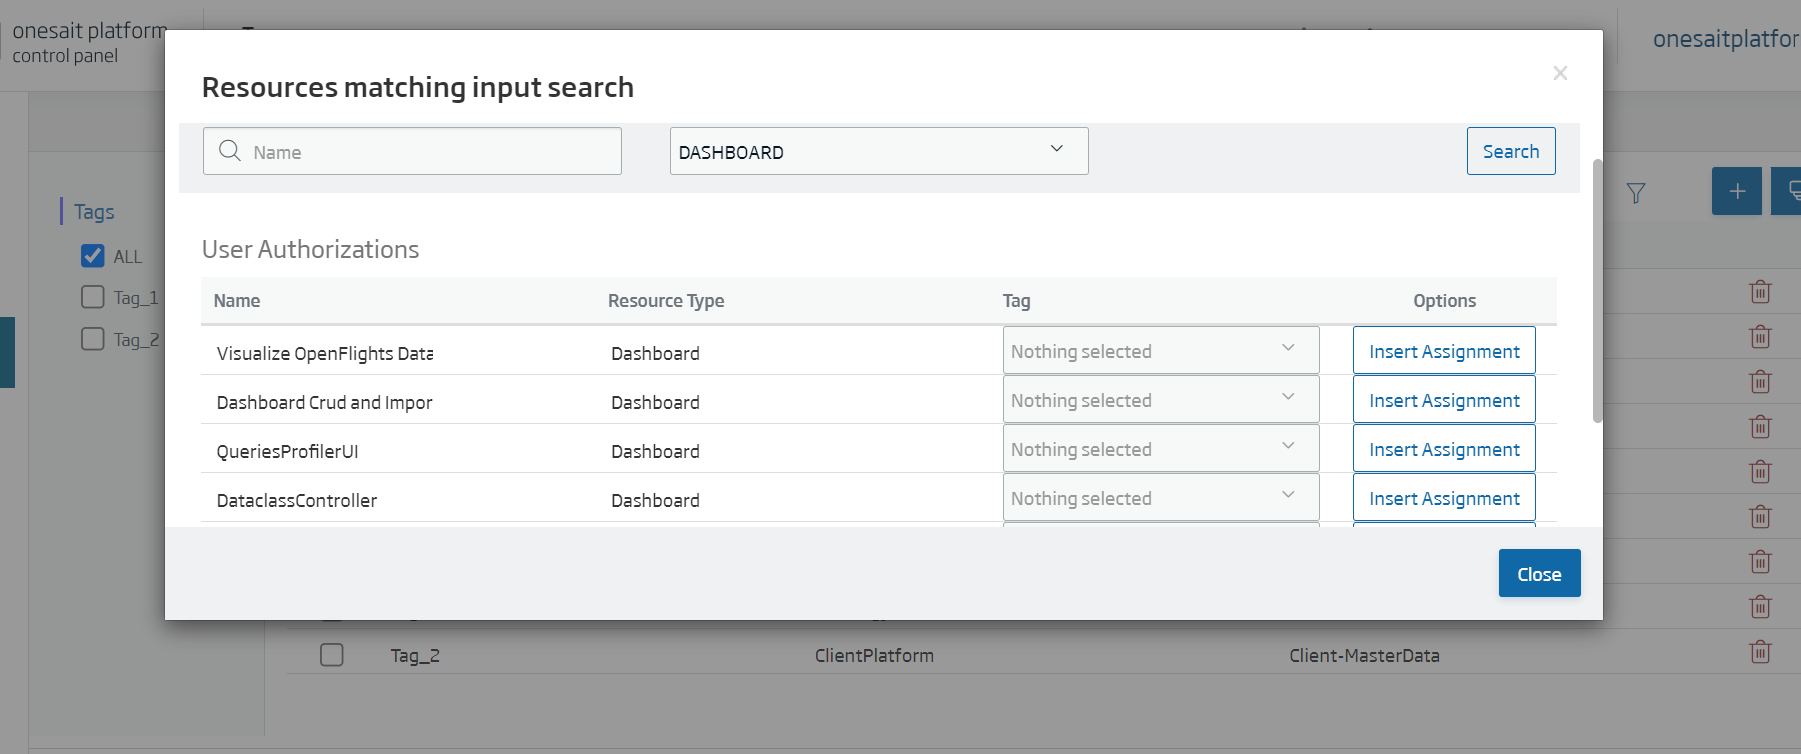Viewport: 1801px width, 754px height.
Task: Insert Assignment for DataclassController
Action: 1444,498
